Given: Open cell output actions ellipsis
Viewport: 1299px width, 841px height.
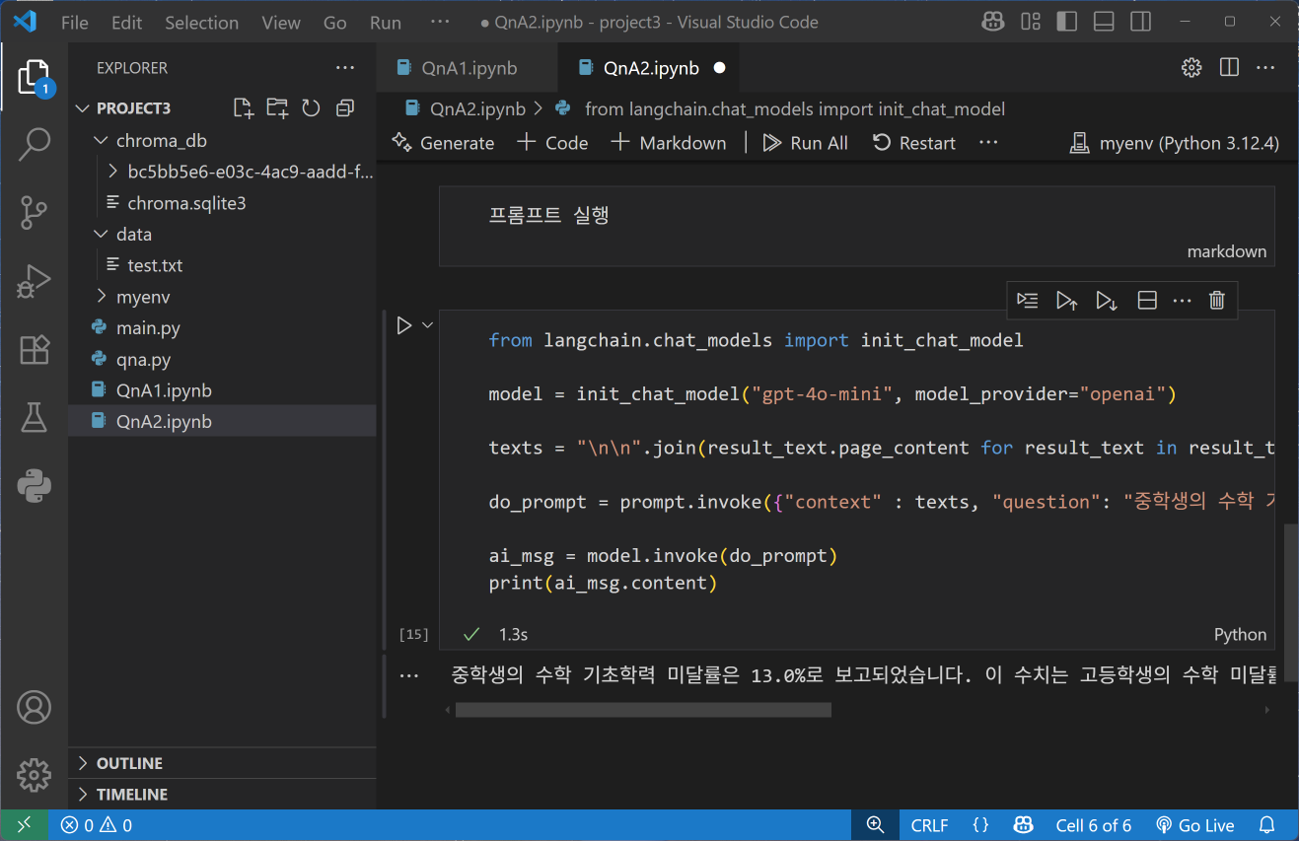Looking at the screenshot, I should [409, 676].
